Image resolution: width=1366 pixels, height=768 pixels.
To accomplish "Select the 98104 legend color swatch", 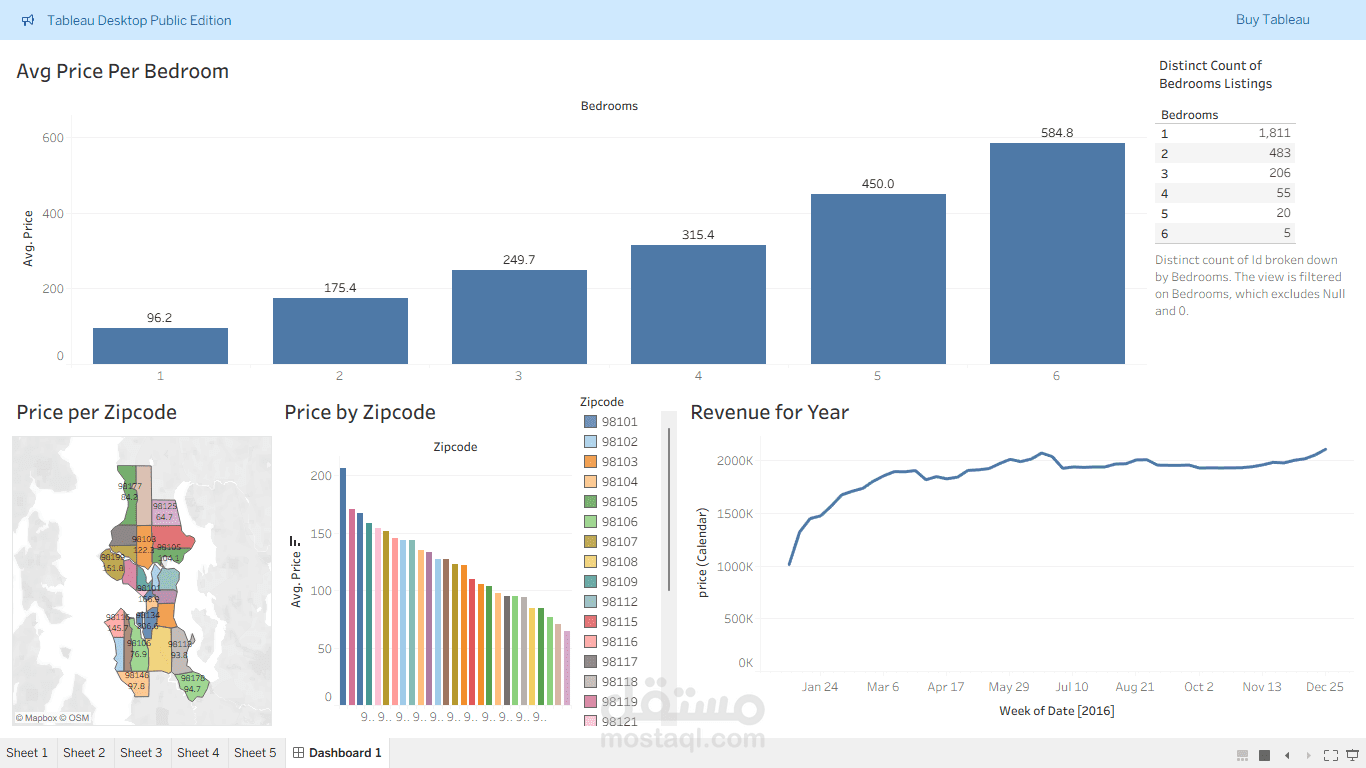I will click(x=590, y=482).
